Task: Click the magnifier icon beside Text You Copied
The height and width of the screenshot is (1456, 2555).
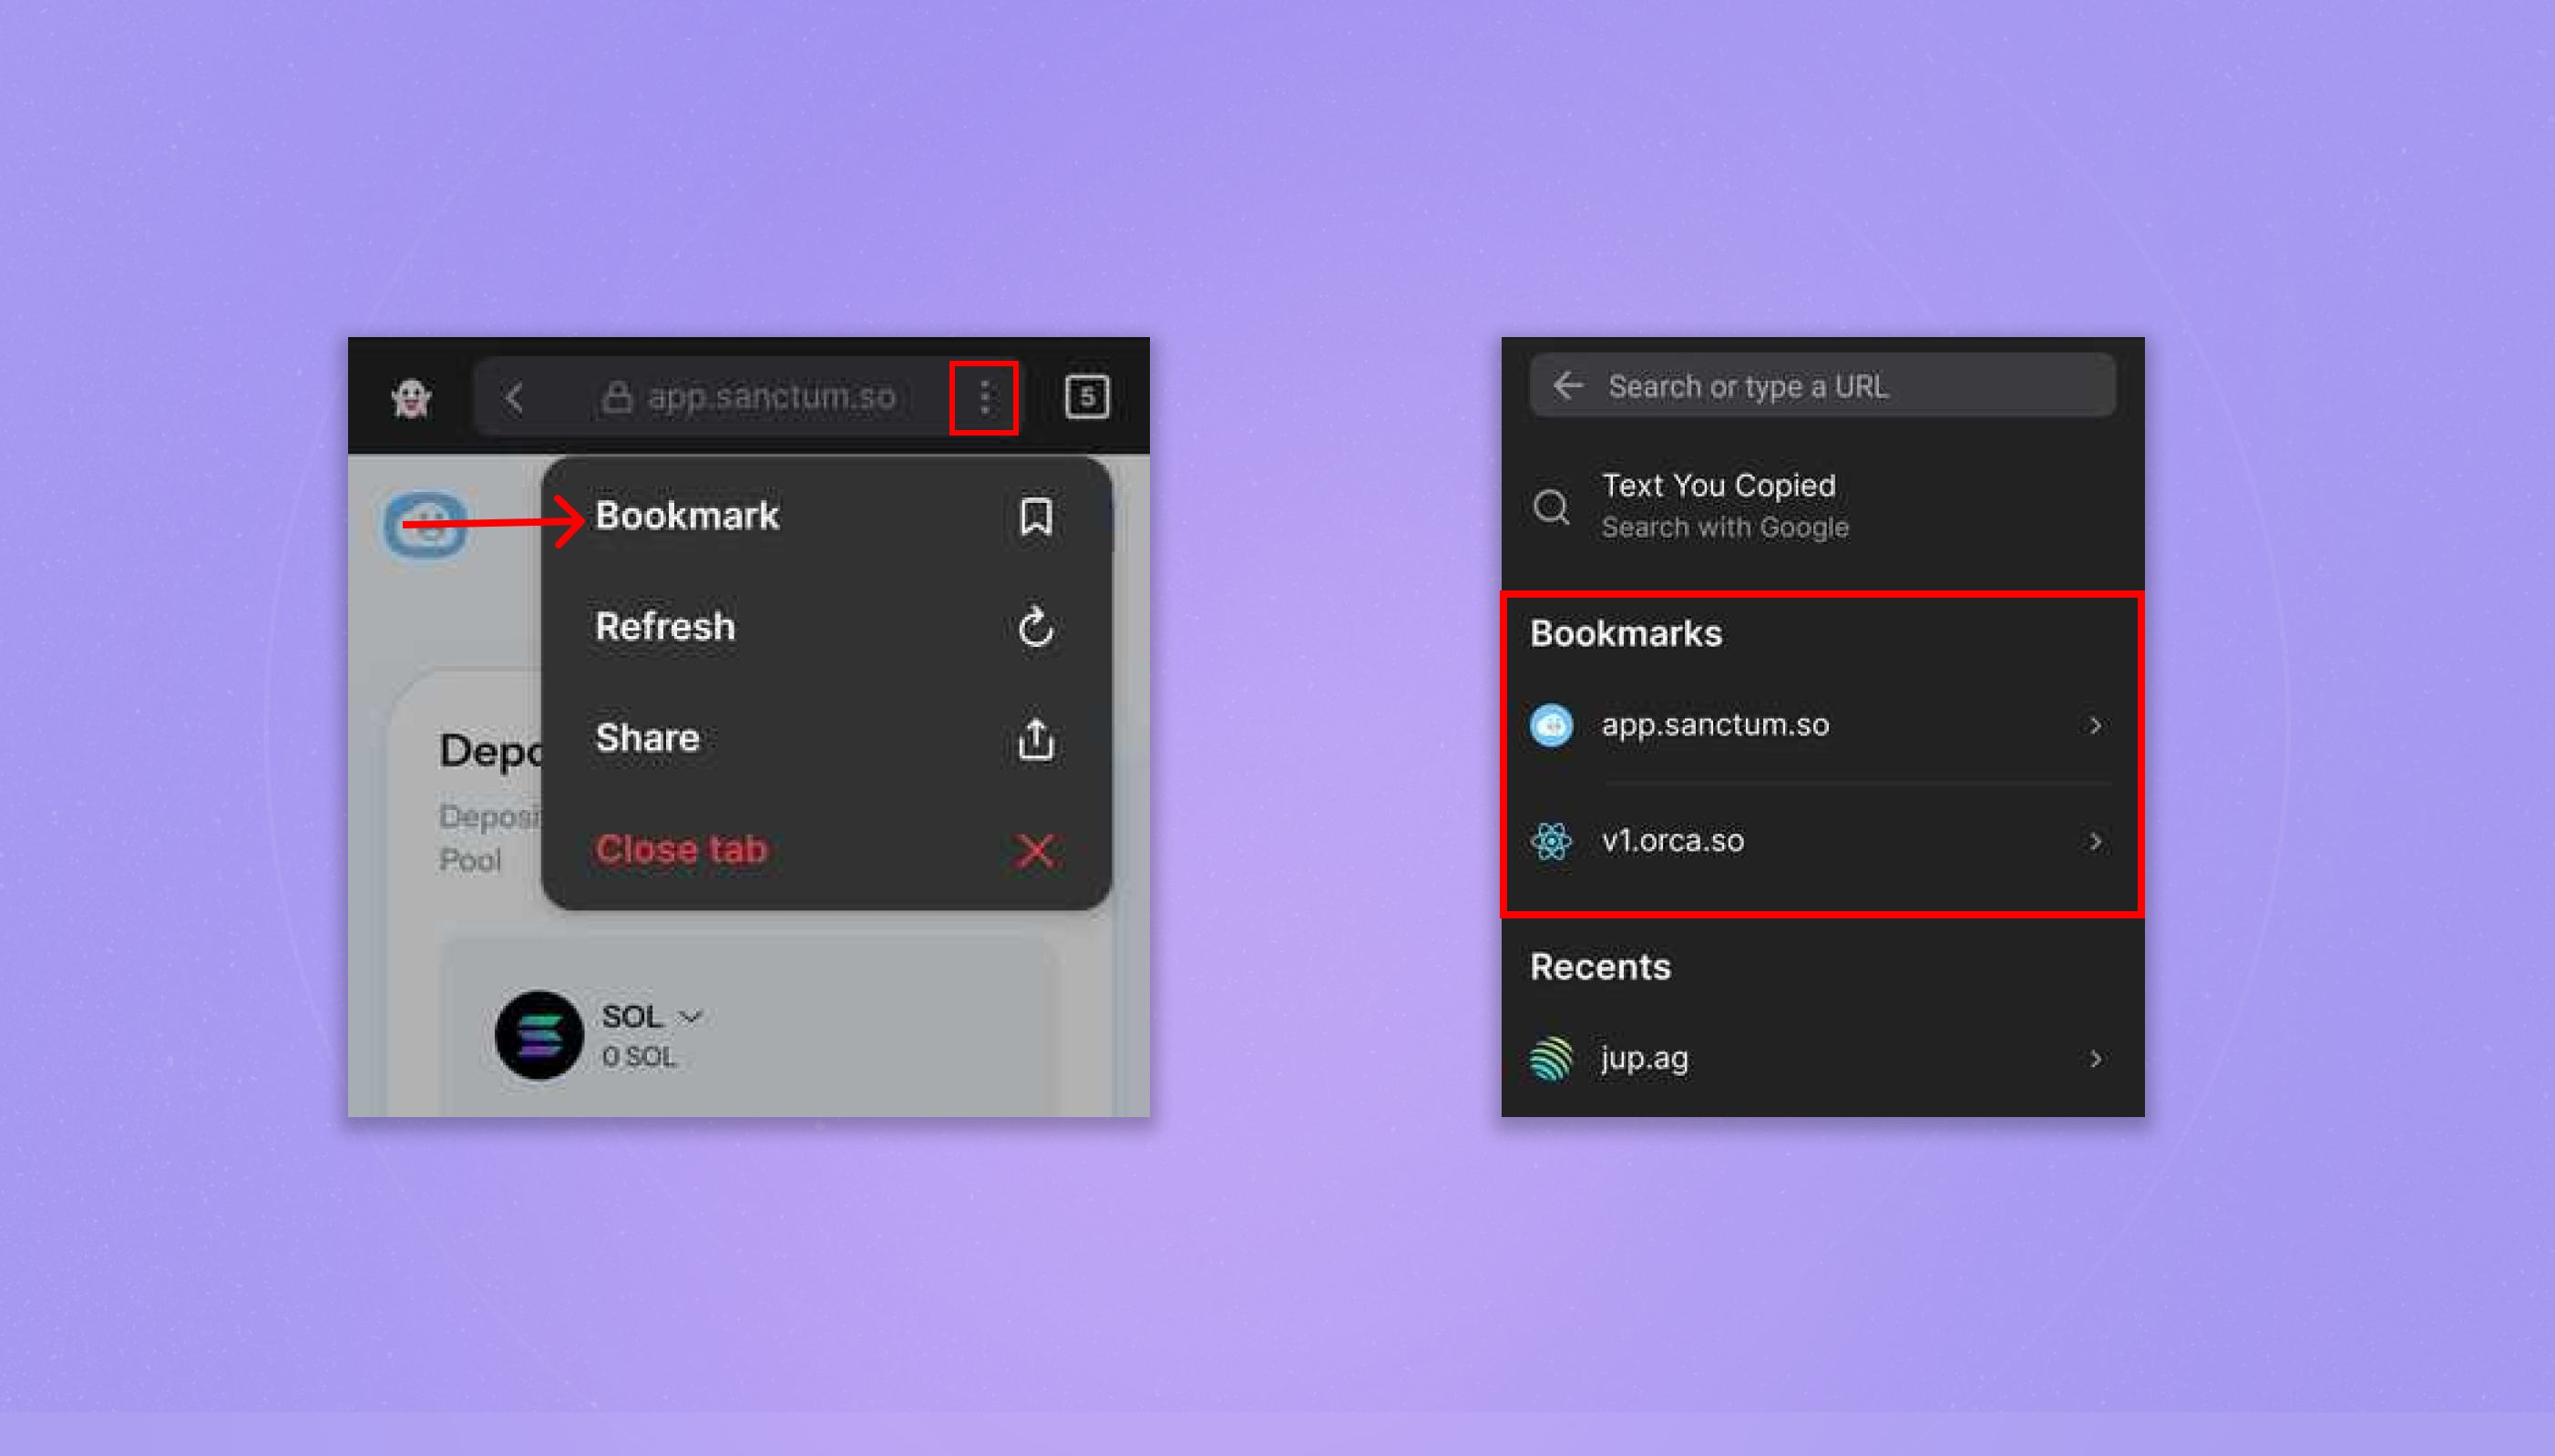Action: tap(1551, 507)
